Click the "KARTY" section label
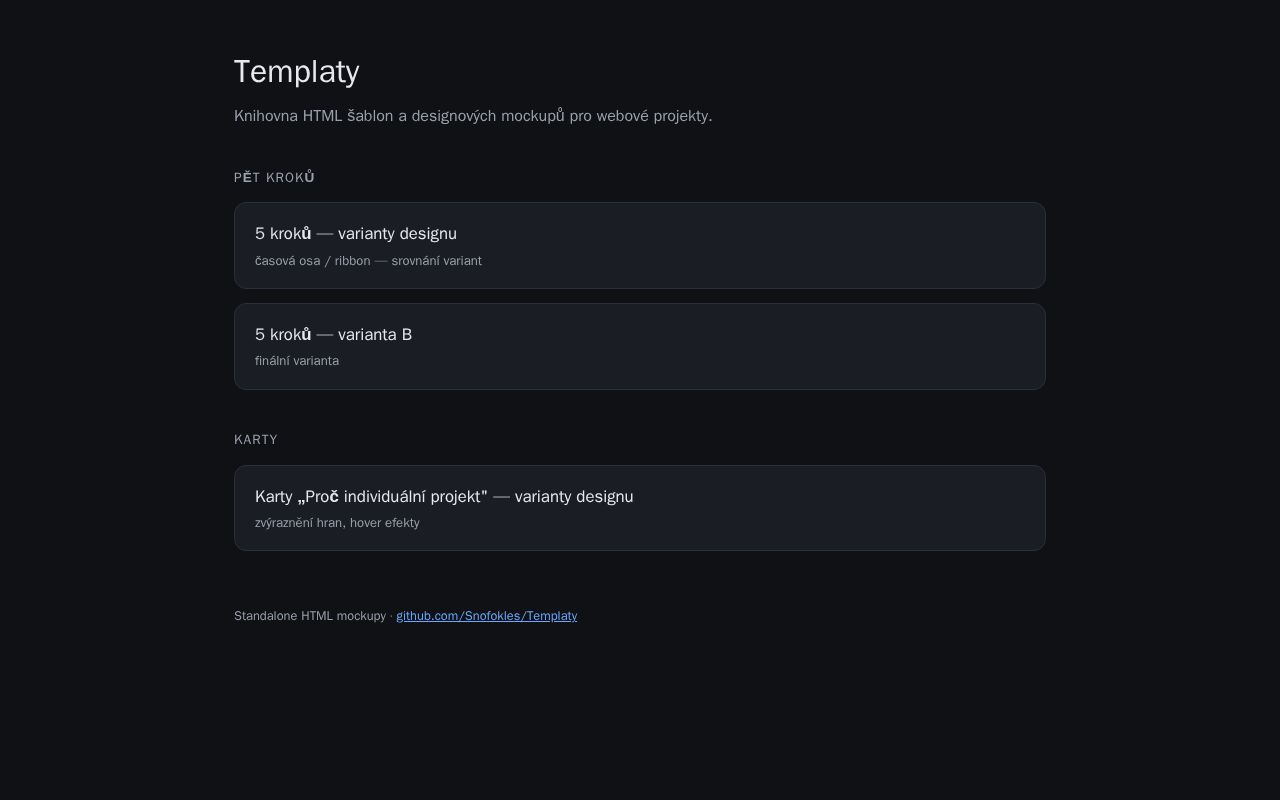The height and width of the screenshot is (800, 1280). [x=256, y=440]
